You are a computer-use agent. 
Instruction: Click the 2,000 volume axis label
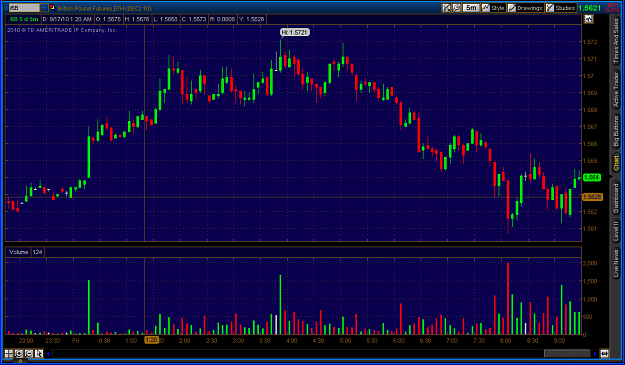coord(590,263)
